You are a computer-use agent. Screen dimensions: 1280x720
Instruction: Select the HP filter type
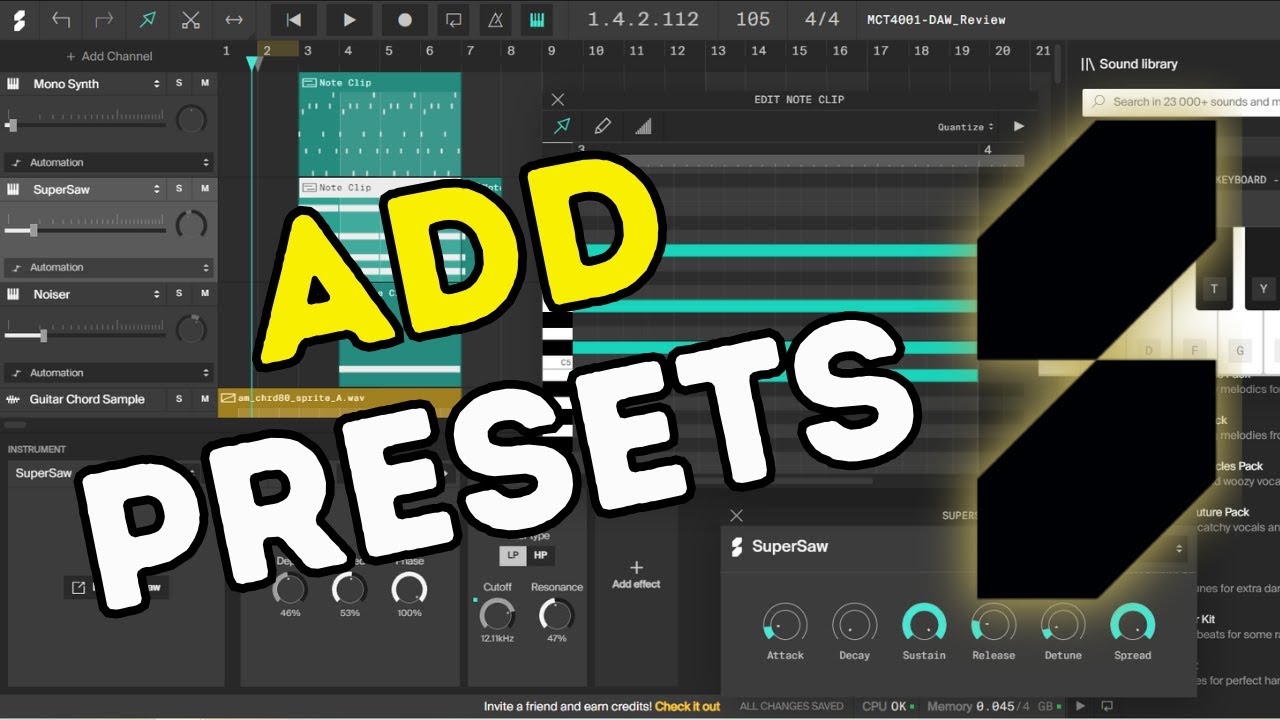click(541, 555)
